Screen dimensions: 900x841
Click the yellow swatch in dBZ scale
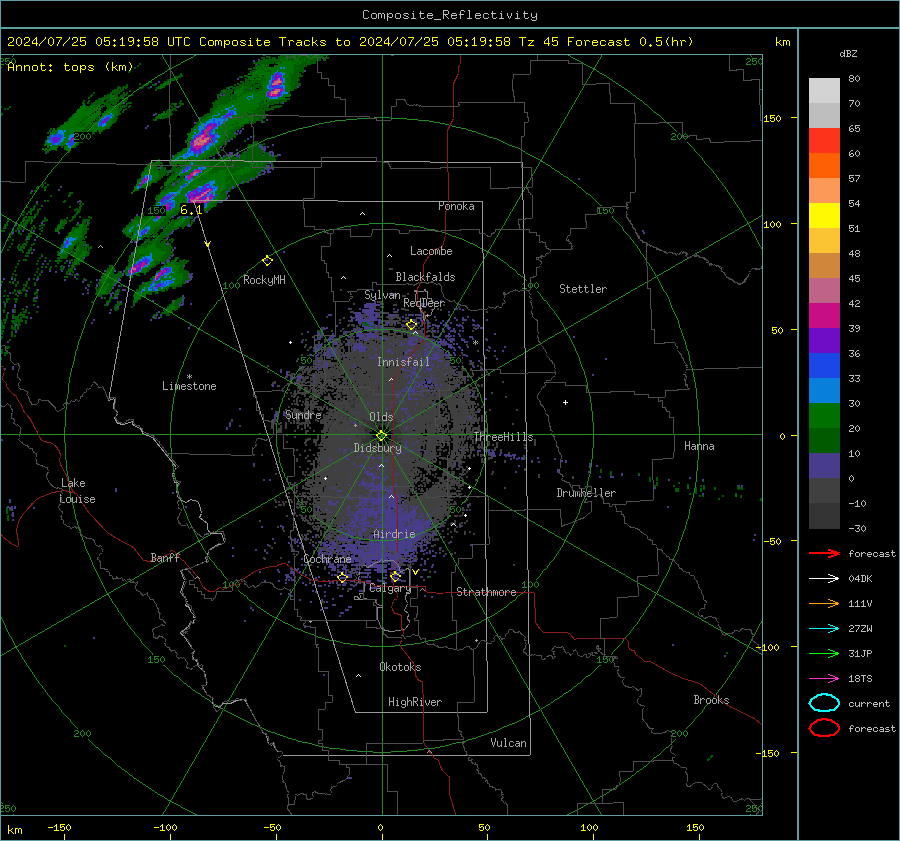tap(824, 215)
